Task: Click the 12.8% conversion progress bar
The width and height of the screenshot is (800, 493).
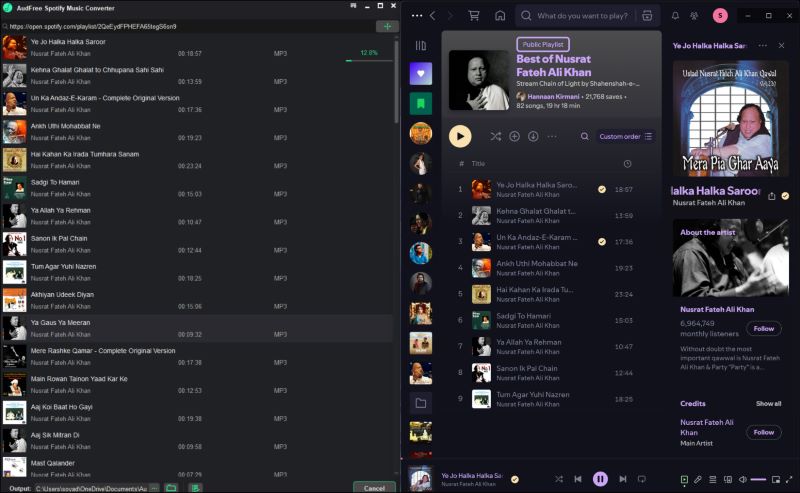Action: [369, 60]
